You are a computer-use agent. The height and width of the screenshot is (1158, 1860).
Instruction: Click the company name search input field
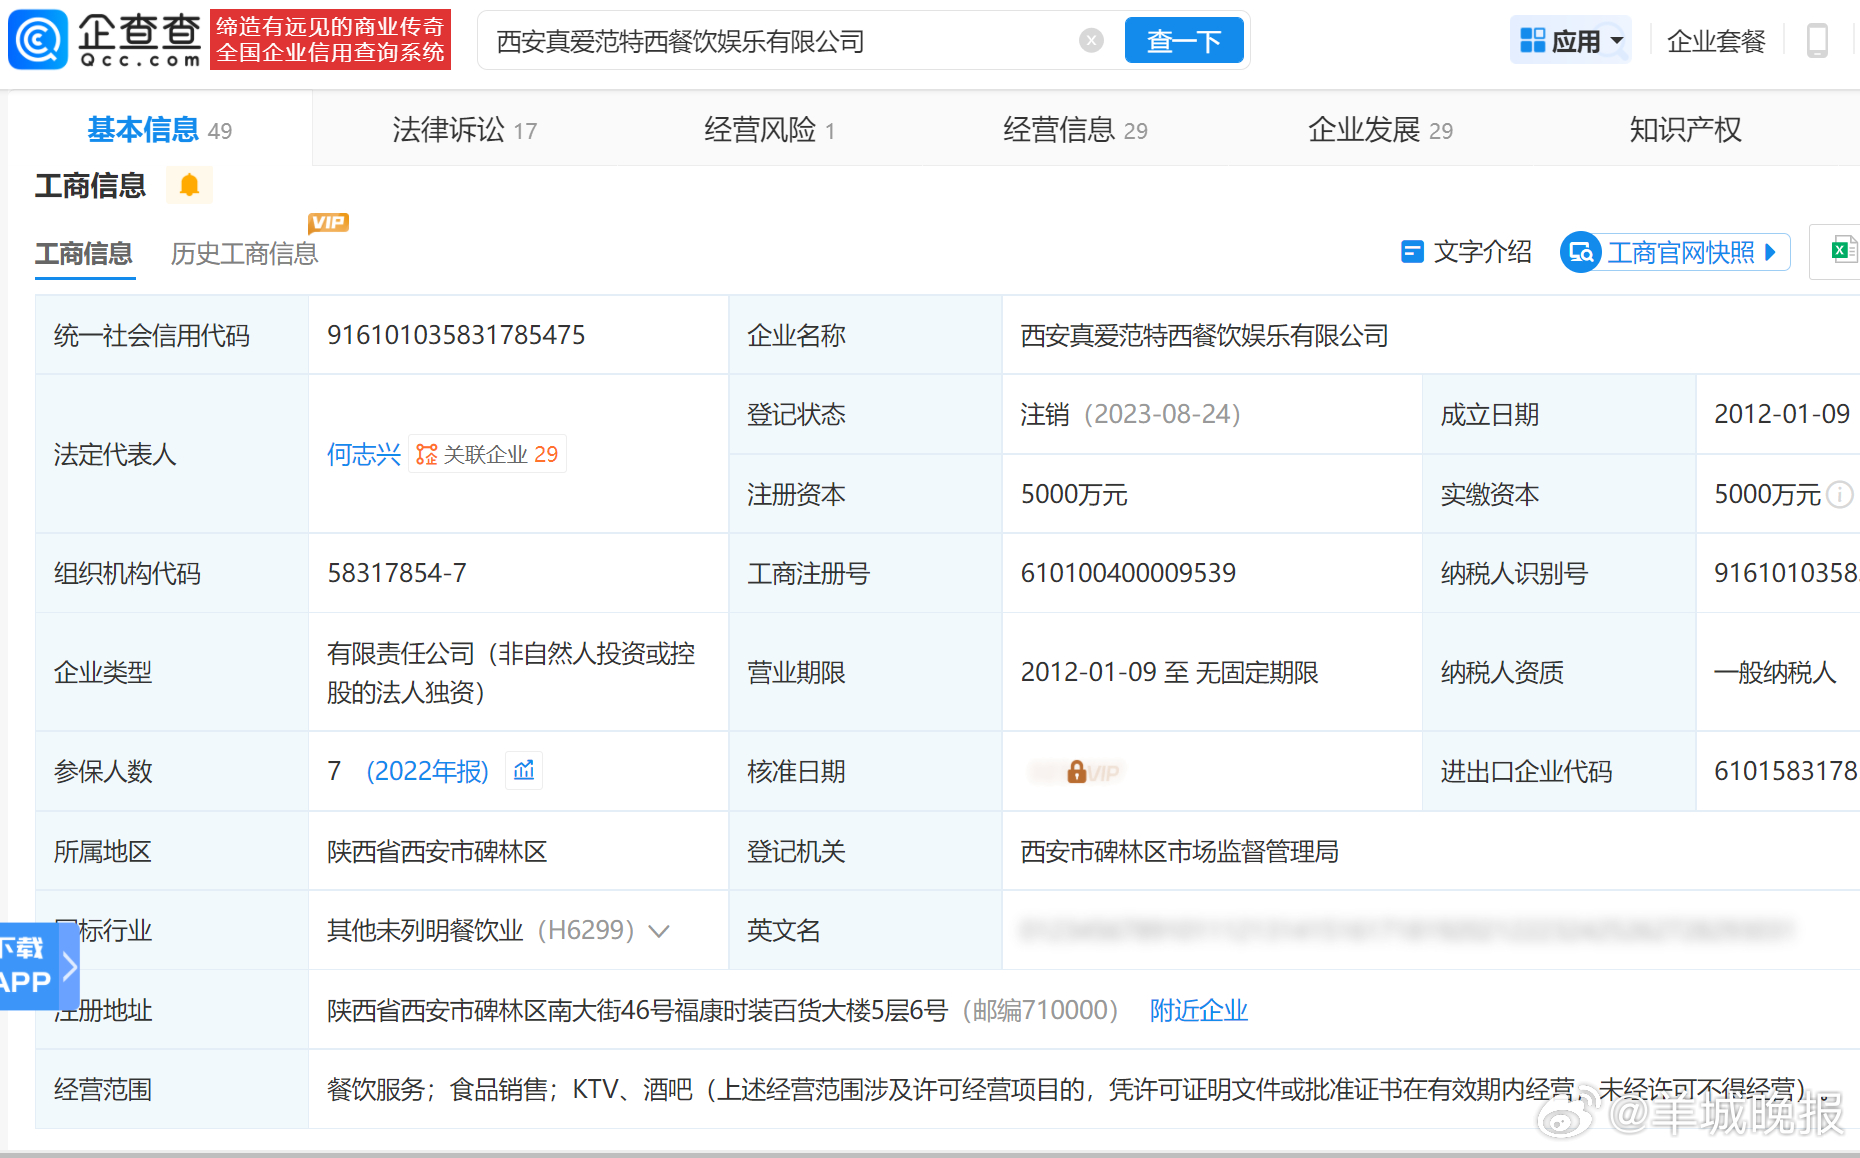click(x=780, y=41)
